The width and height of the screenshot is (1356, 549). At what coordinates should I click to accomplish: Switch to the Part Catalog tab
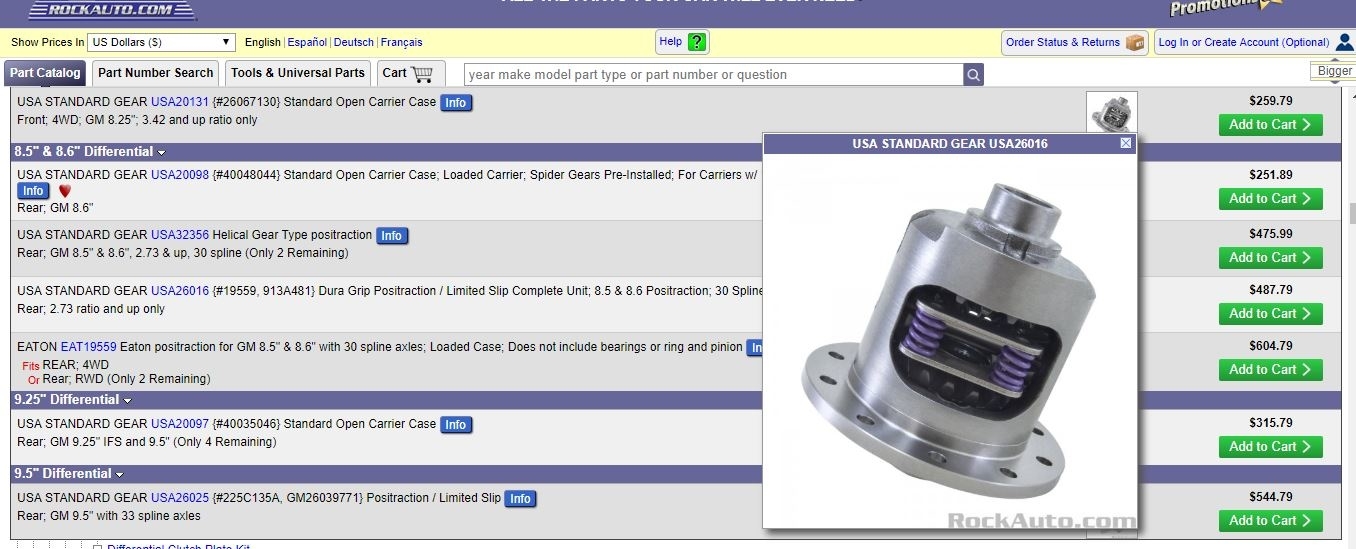pyautogui.click(x=45, y=73)
